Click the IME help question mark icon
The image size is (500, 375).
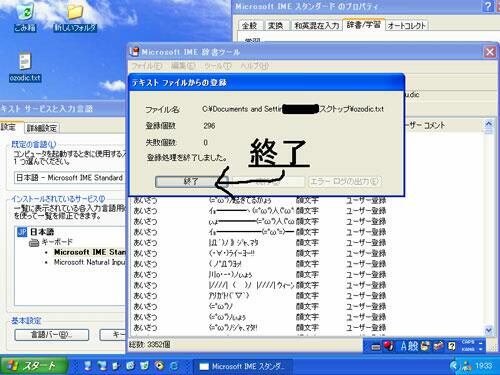[452, 346]
